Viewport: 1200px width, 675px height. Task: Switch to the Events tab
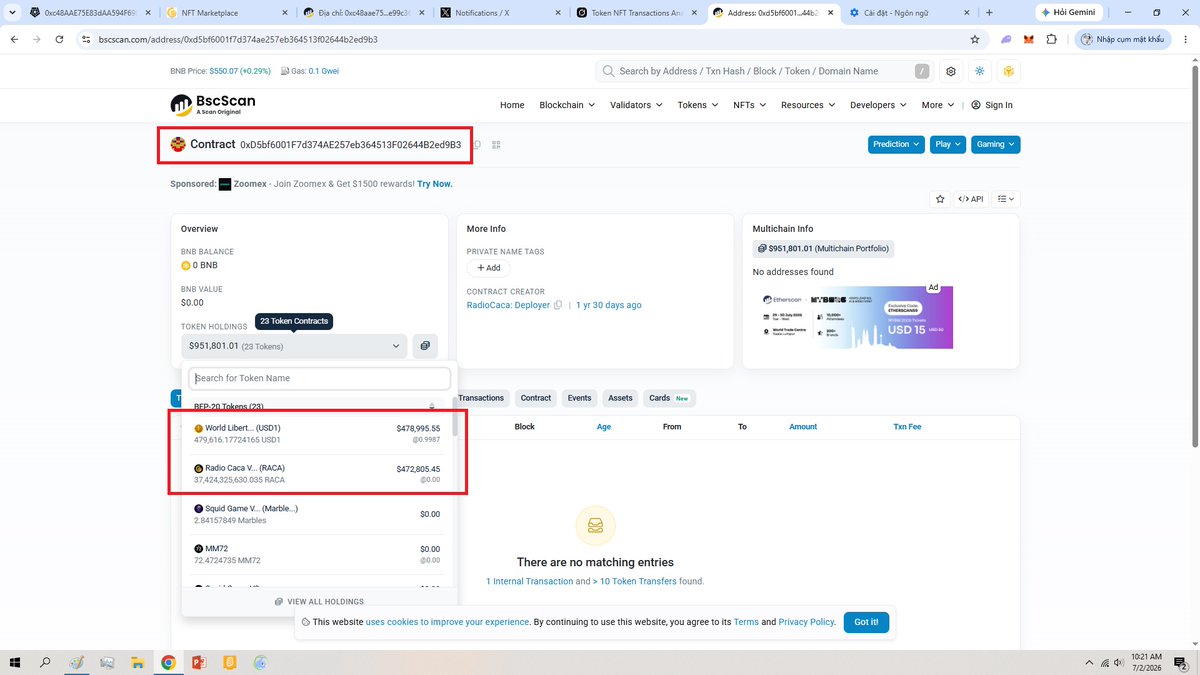coord(579,398)
